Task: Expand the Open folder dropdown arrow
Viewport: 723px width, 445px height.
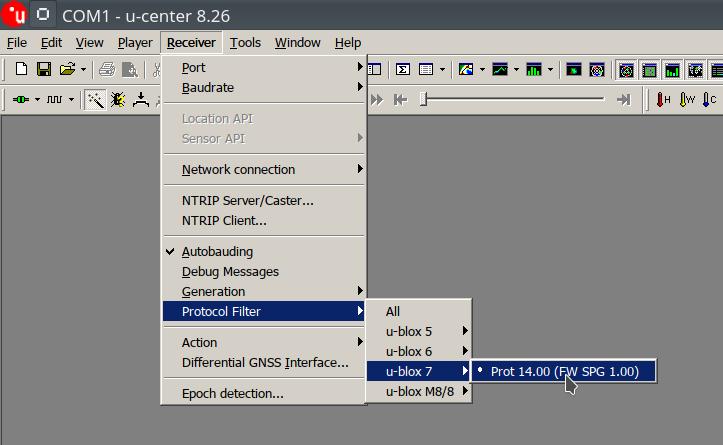Action: click(83, 70)
